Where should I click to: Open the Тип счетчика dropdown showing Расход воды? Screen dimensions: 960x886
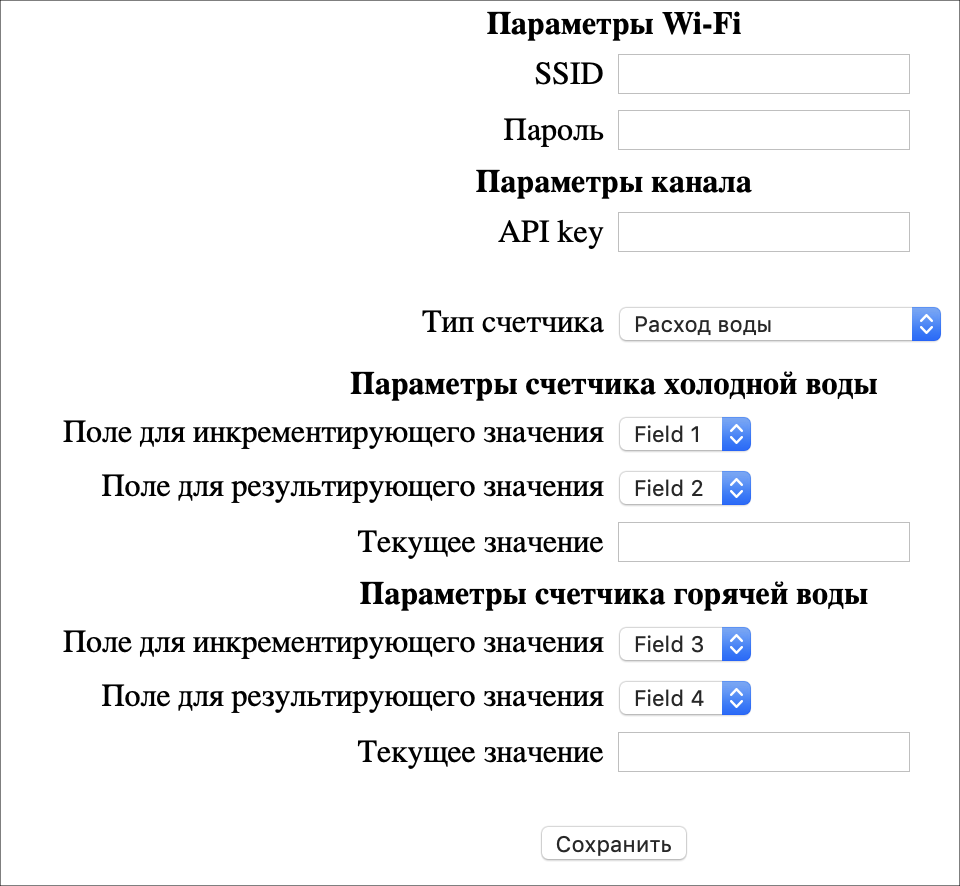780,324
